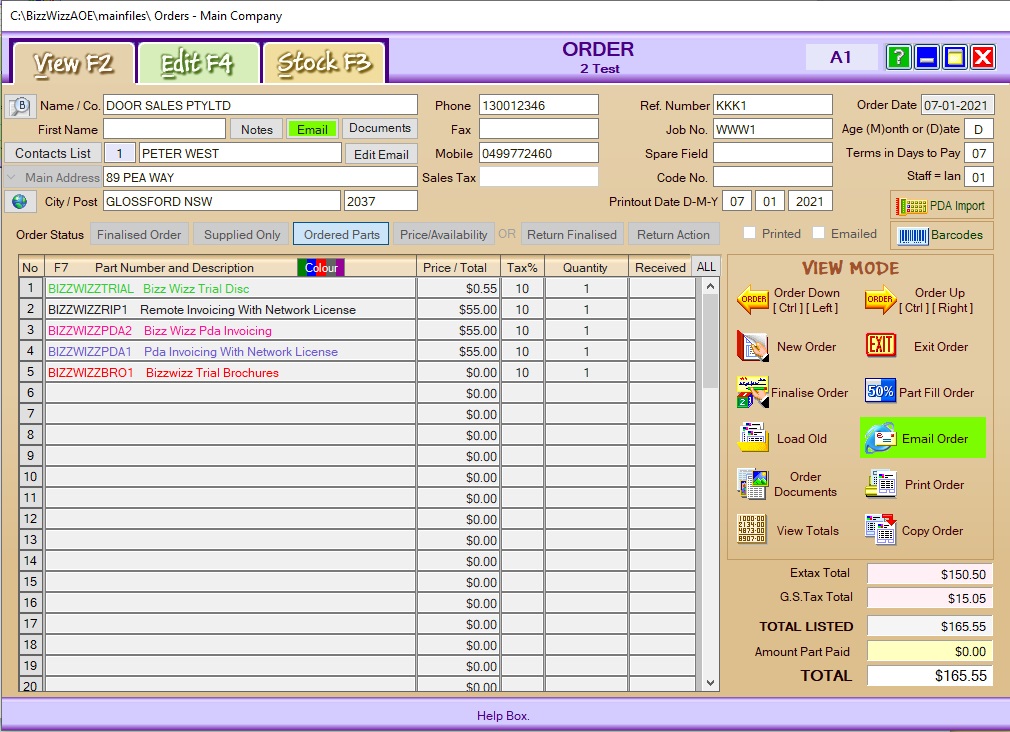Switch to the Edit F4 tab
This screenshot has height=732, width=1010.
coord(197,63)
